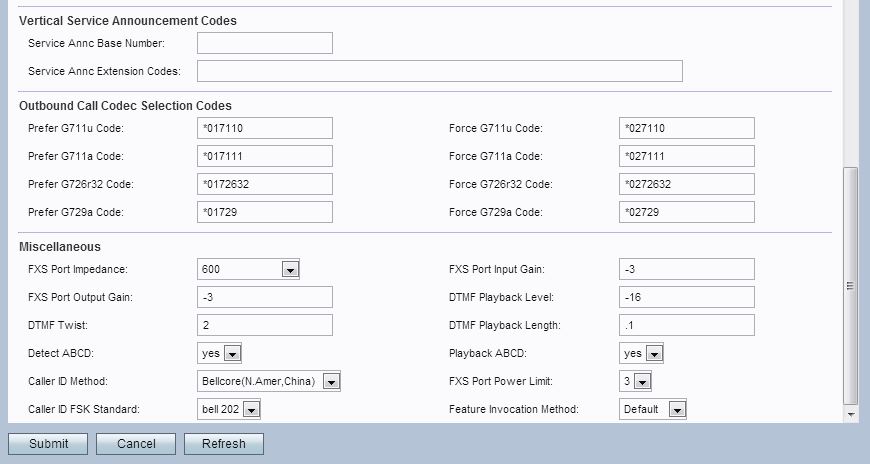Click the vertical scrollbar down arrow
This screenshot has width=870, height=464.
click(x=851, y=413)
